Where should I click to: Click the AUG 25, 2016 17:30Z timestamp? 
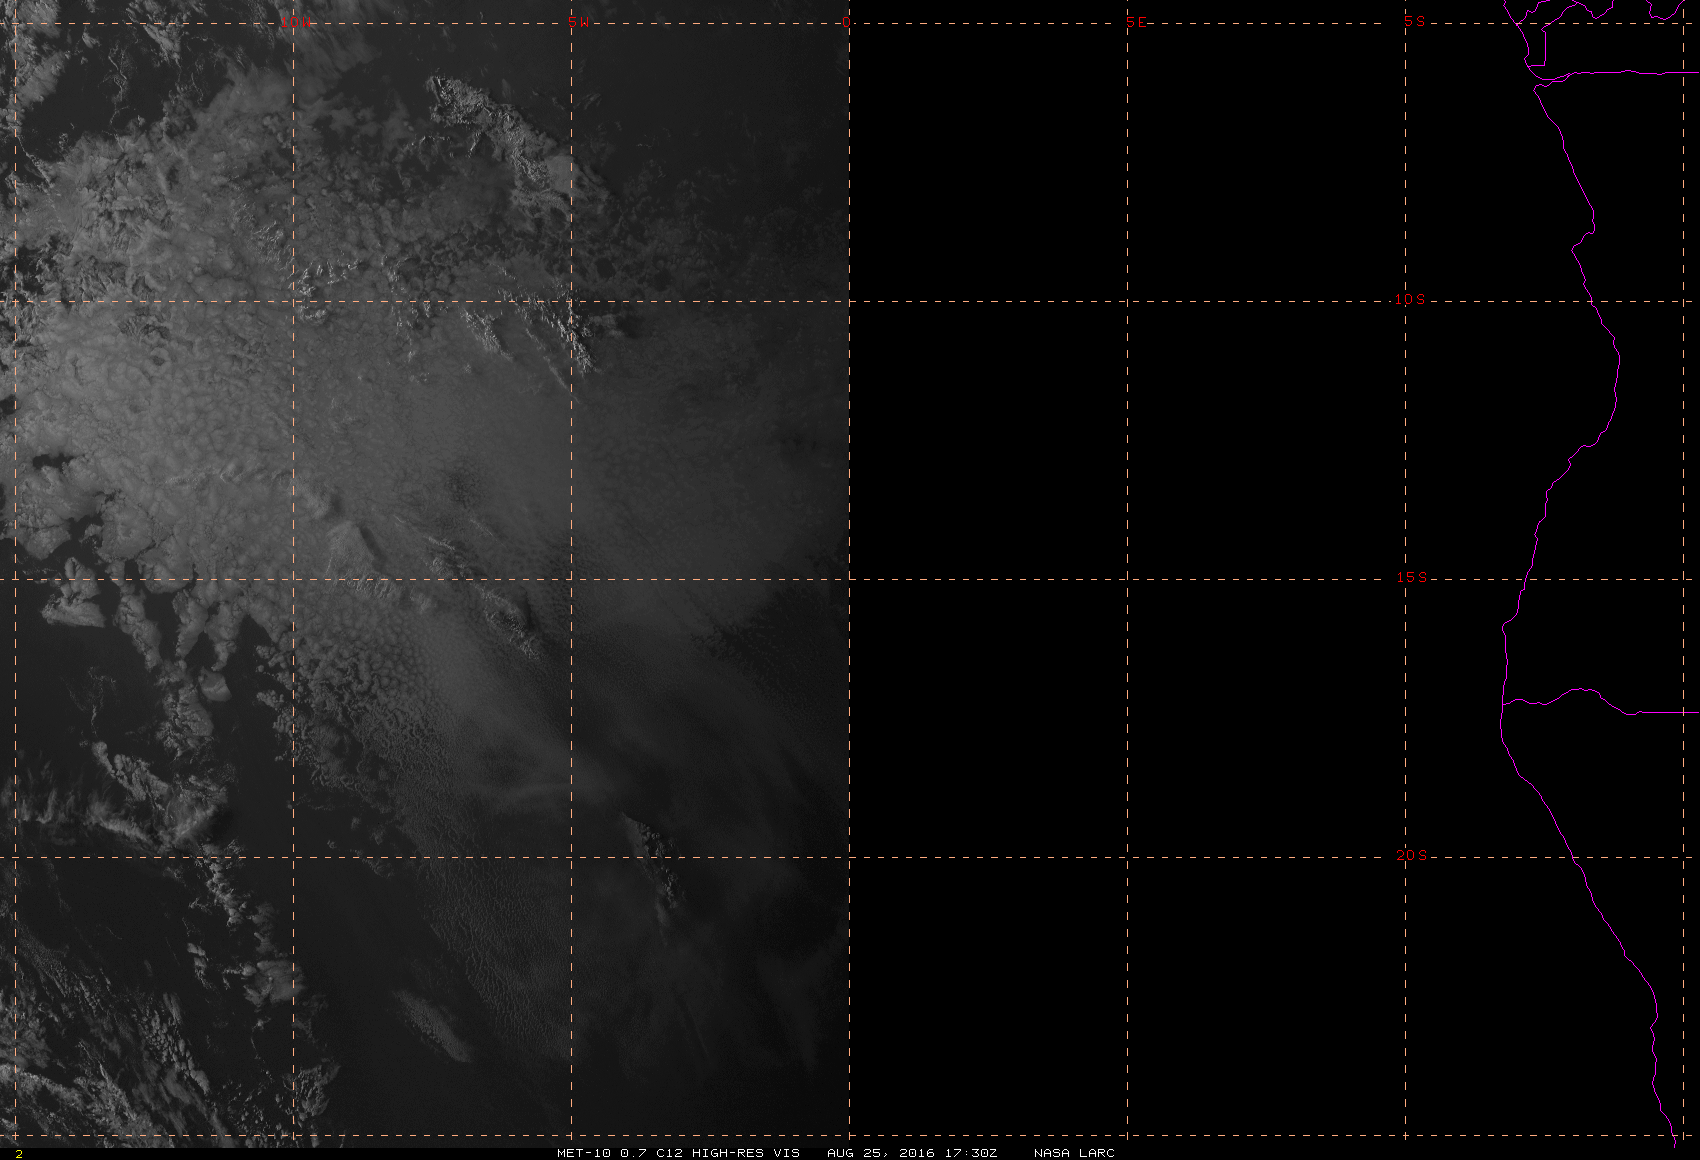click(912, 1152)
